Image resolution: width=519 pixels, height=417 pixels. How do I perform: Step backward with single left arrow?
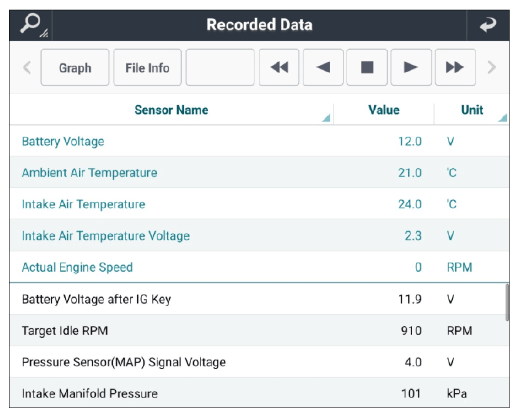click(323, 67)
